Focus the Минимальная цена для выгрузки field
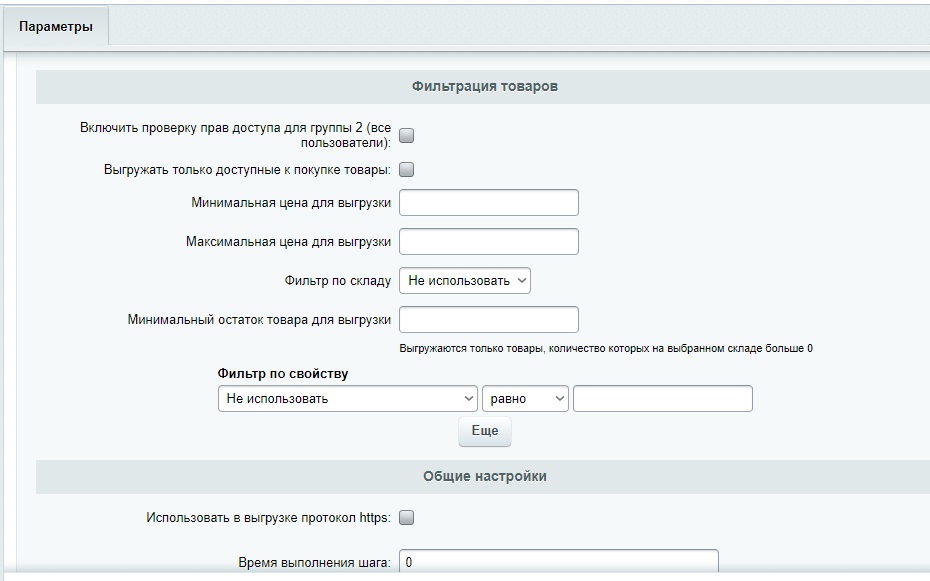Screen dimensions: 930x581 pyautogui.click(x=488, y=203)
